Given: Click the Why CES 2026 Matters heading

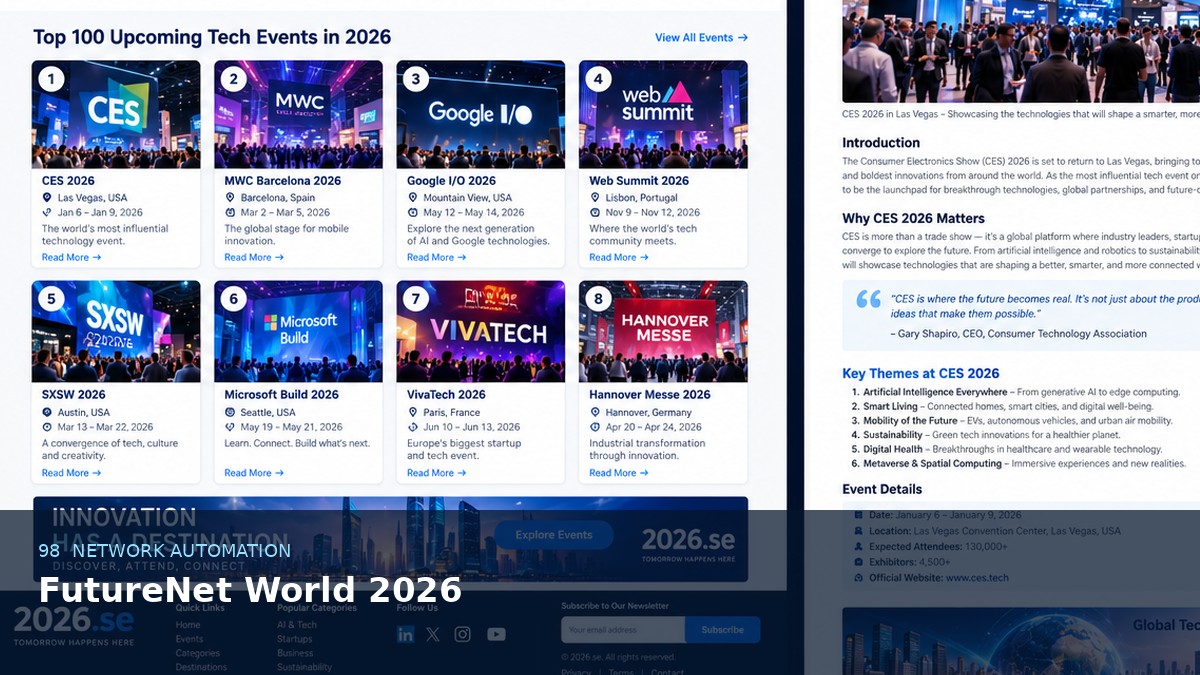Looking at the screenshot, I should pos(913,218).
